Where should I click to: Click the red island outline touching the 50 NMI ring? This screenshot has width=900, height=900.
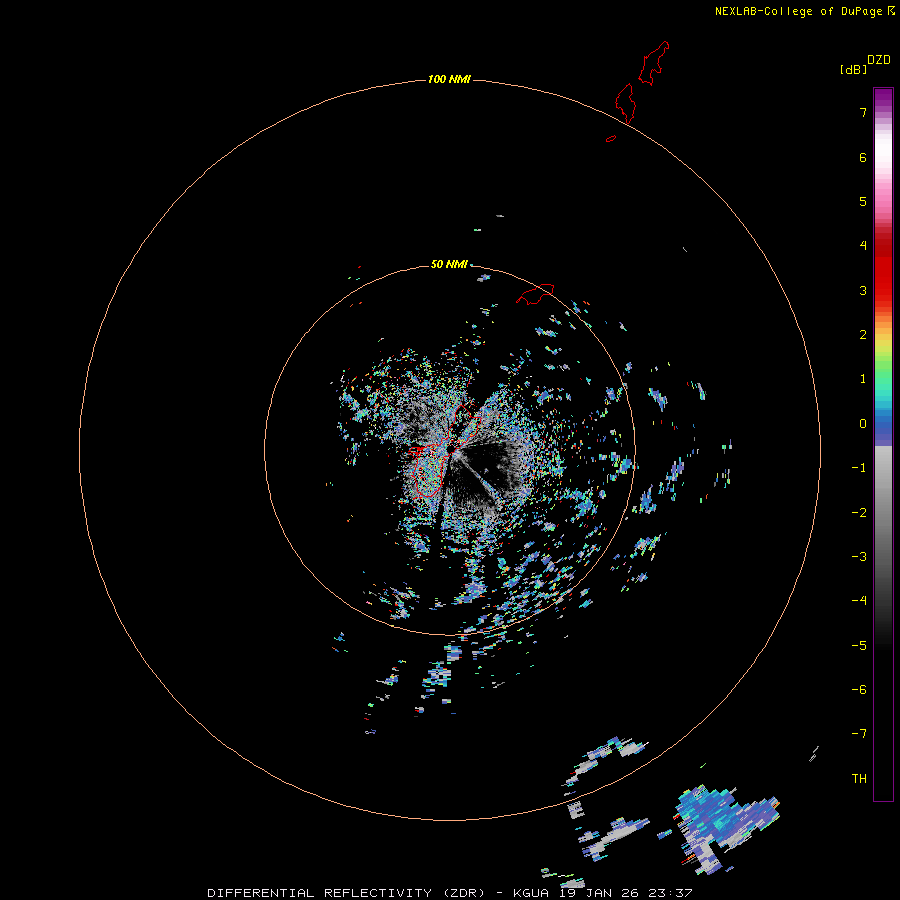click(536, 293)
